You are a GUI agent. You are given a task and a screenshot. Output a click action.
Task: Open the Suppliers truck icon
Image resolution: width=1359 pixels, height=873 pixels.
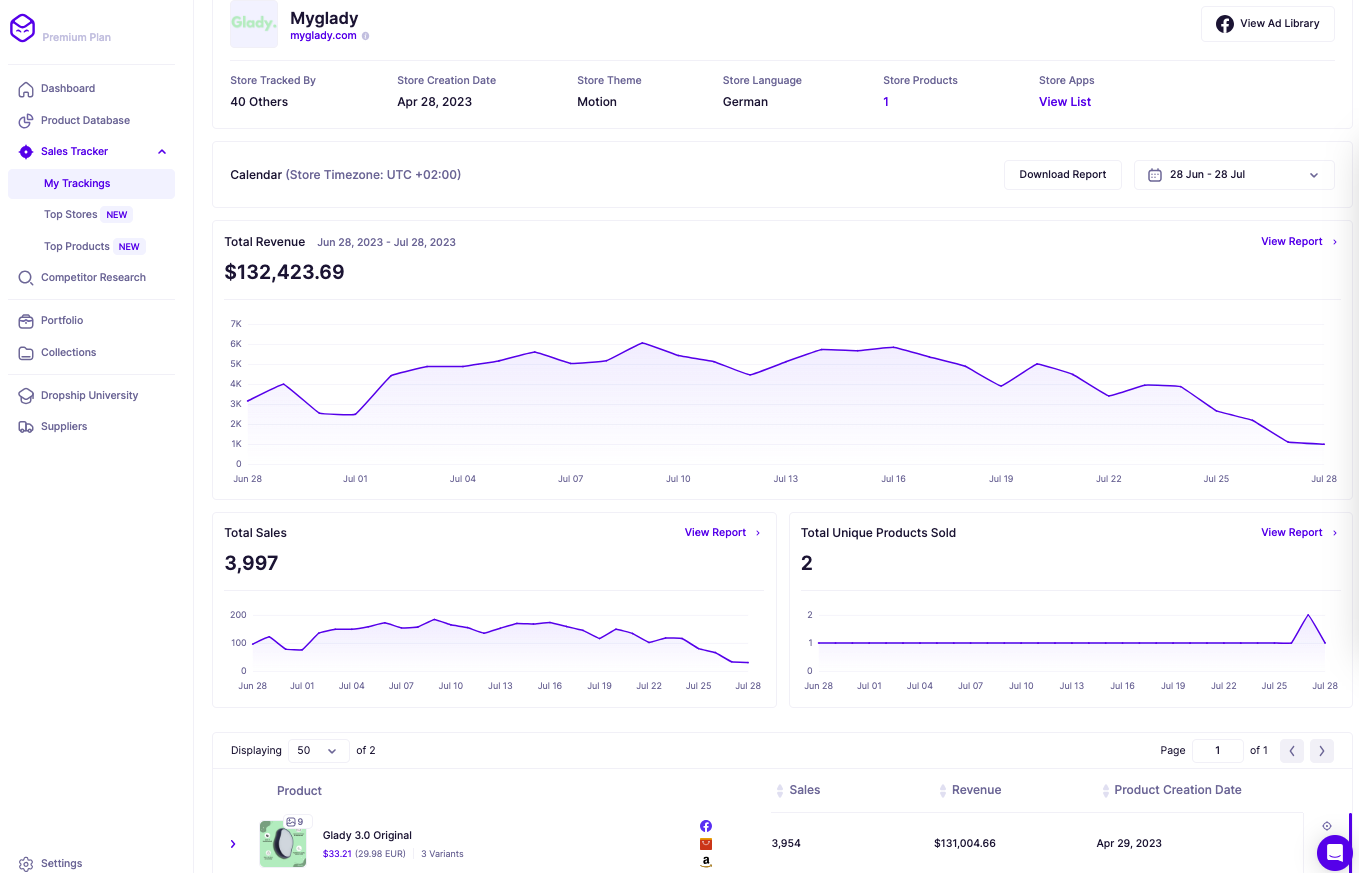(26, 426)
